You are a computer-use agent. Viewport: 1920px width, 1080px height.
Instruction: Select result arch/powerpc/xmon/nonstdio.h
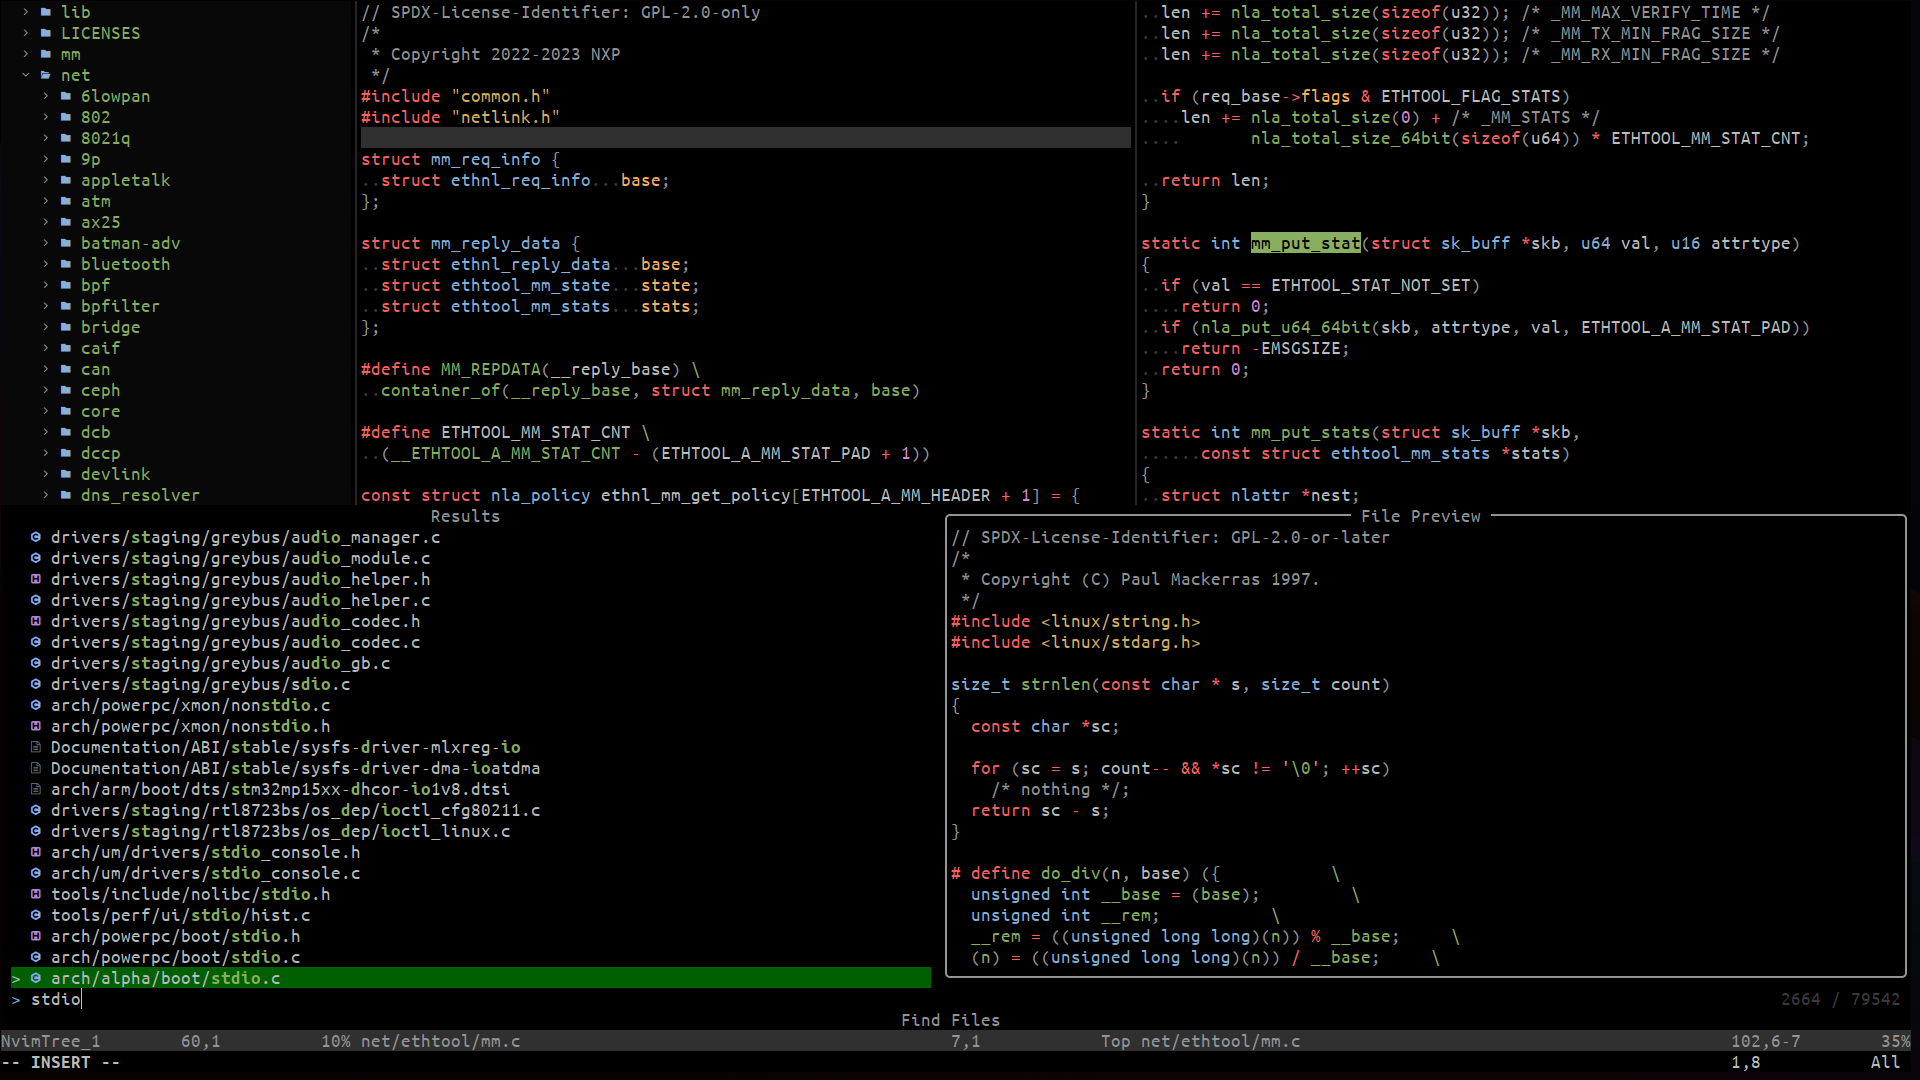click(x=191, y=726)
